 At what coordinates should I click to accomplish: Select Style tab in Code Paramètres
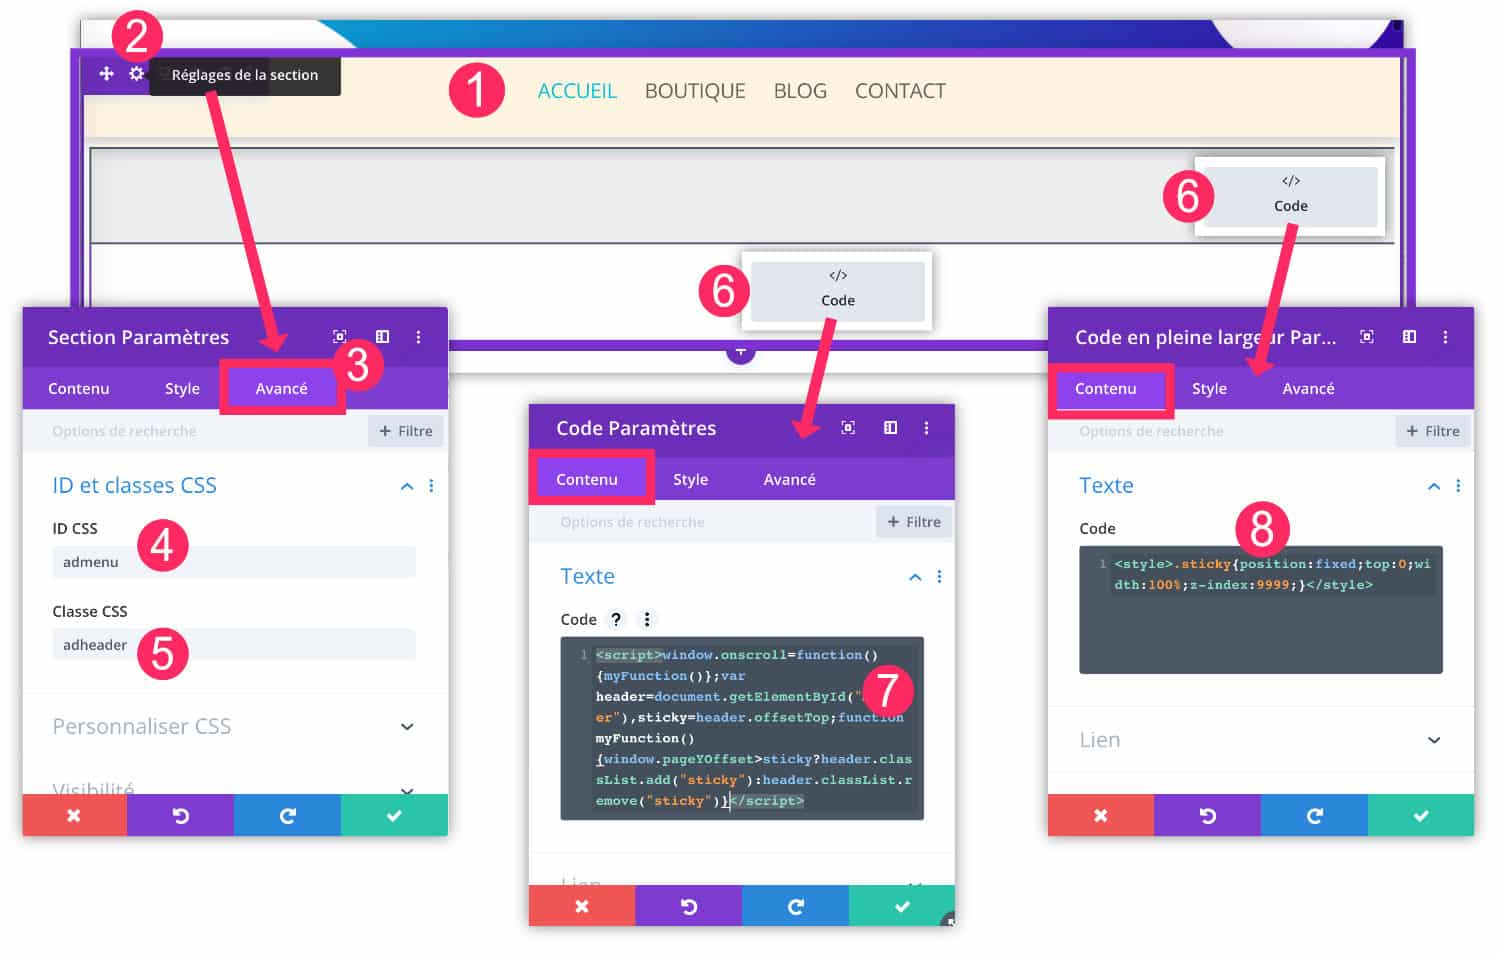coord(690,479)
